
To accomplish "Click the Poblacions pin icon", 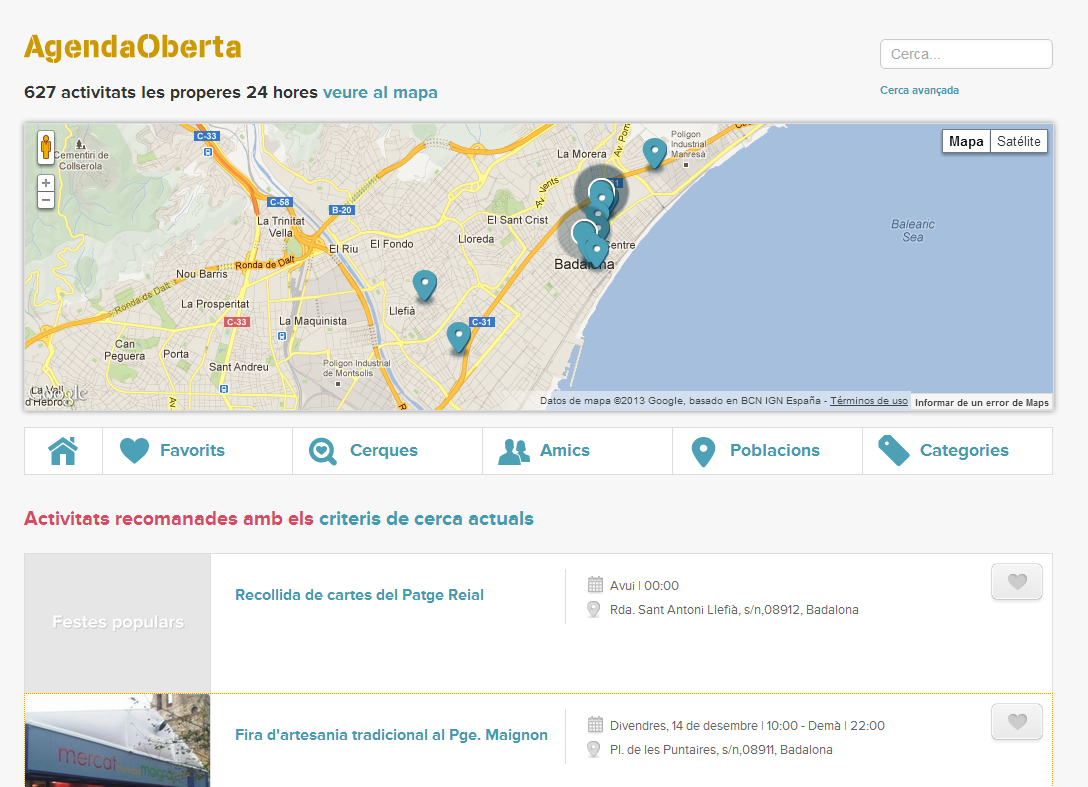I will (x=704, y=451).
